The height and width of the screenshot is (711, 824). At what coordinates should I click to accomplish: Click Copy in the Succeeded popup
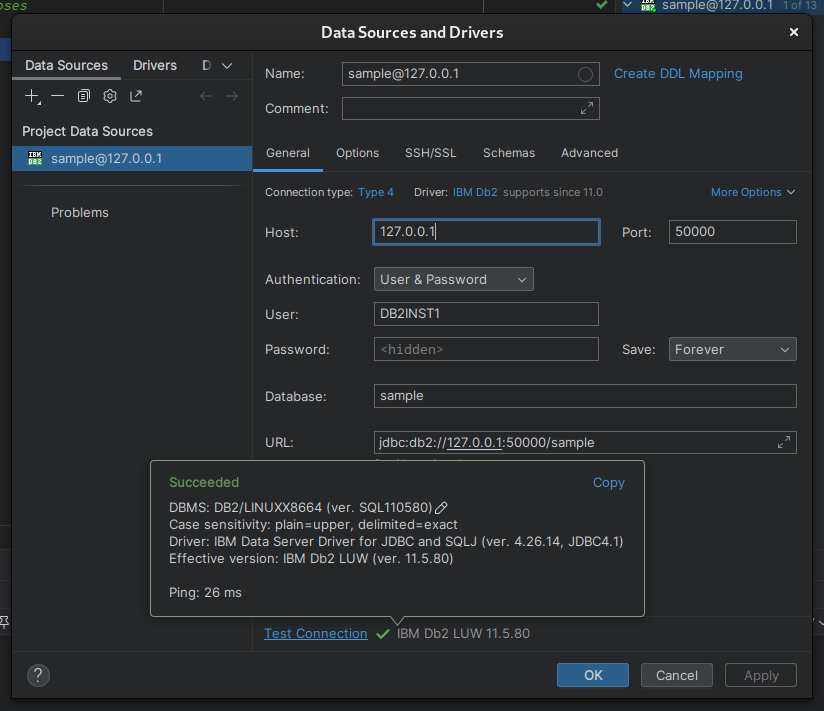608,482
